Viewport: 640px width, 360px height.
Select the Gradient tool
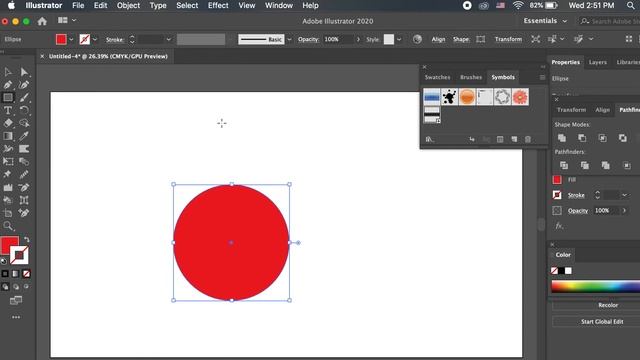coord(8,136)
